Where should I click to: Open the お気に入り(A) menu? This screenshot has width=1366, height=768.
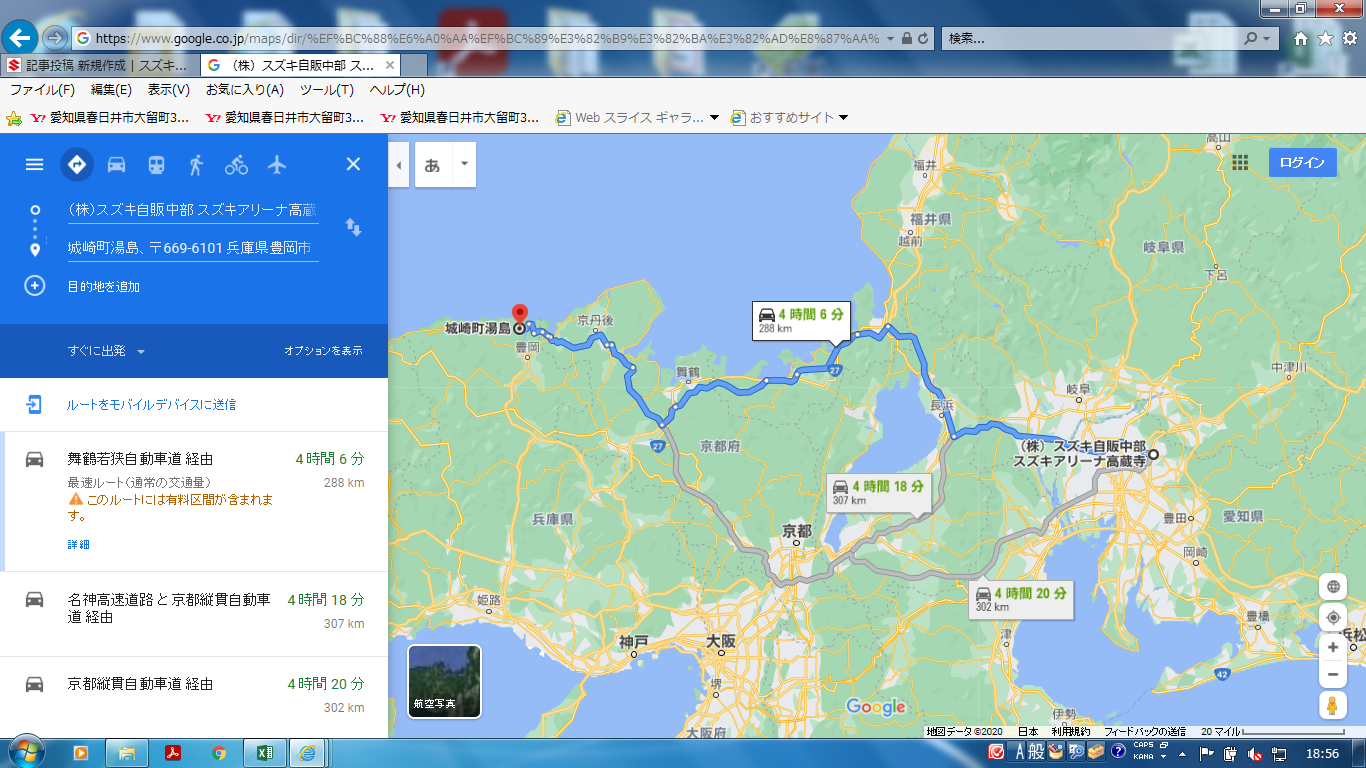[244, 90]
